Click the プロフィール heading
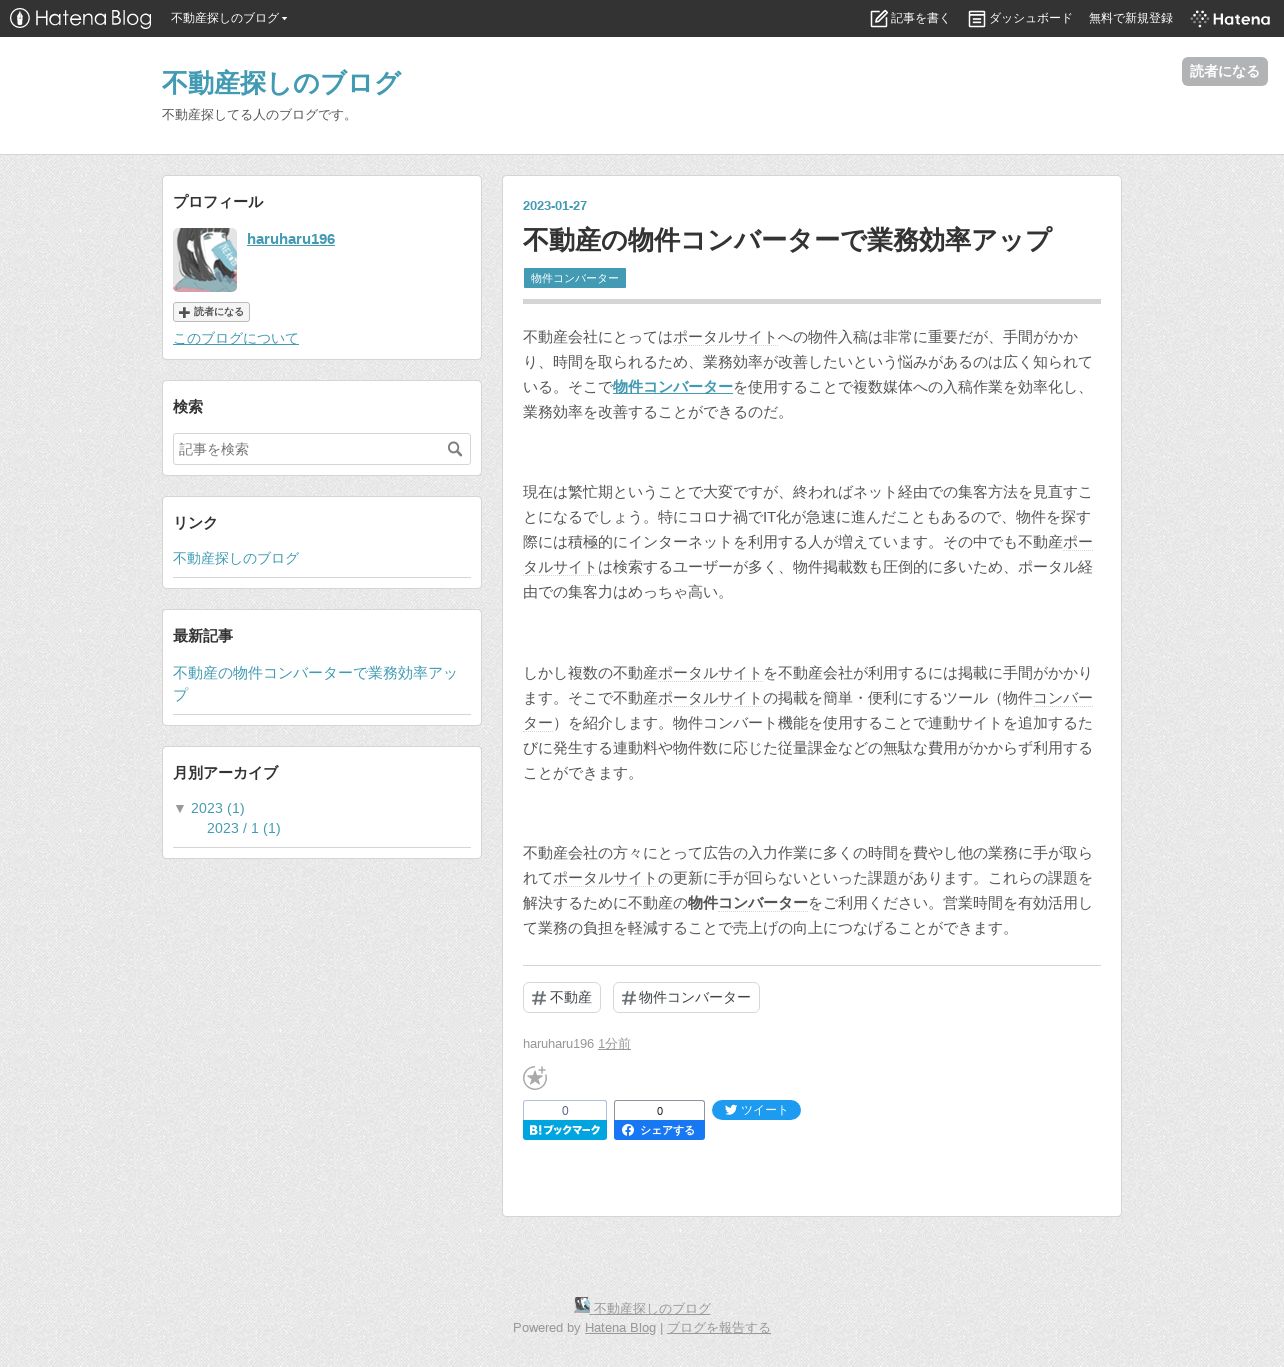This screenshot has width=1284, height=1367. 218,202
